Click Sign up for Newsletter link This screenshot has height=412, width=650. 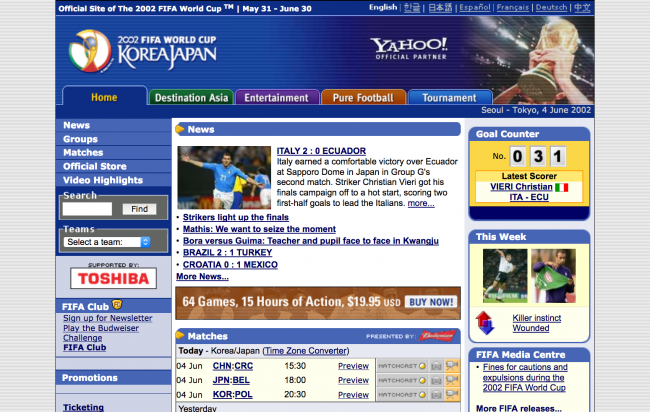click(108, 318)
